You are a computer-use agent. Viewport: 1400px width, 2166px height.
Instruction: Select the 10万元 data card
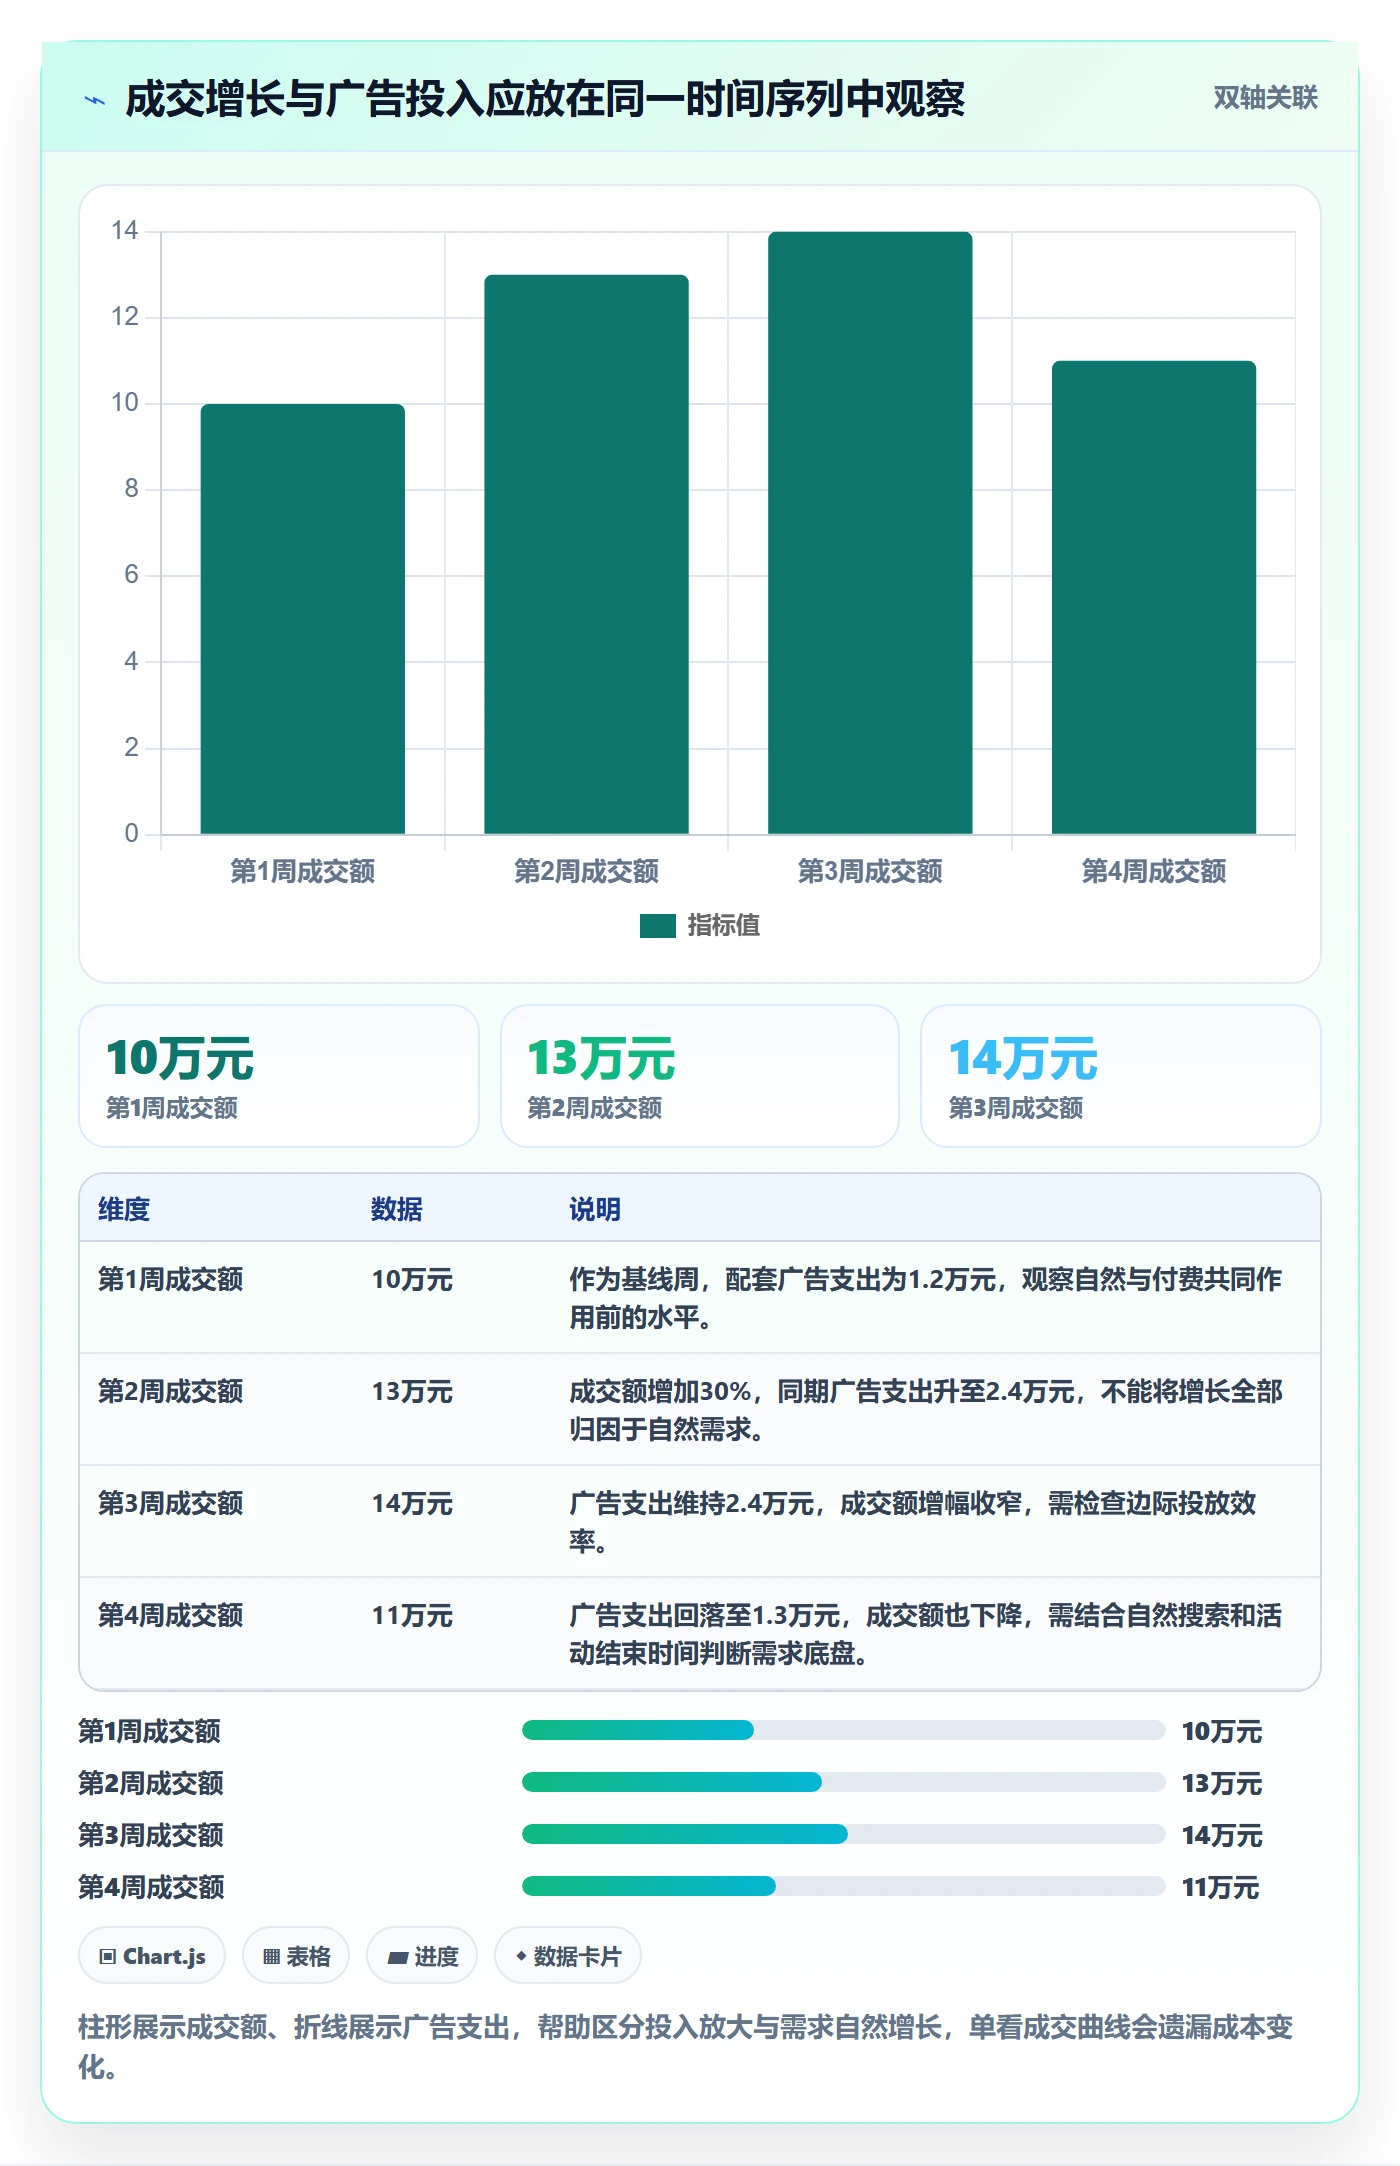[279, 1076]
